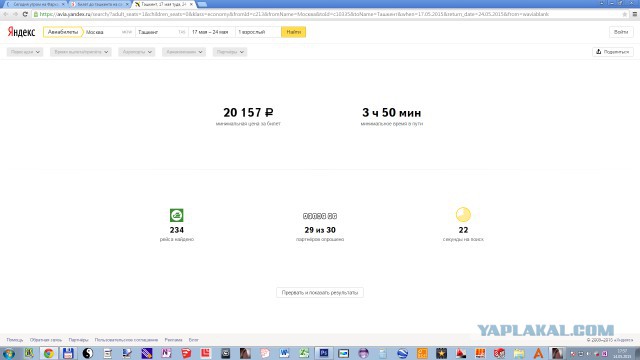Screen dimensions: 640x360
Task: Open the '1 взрослый' passengers selector
Action: [x=258, y=32]
